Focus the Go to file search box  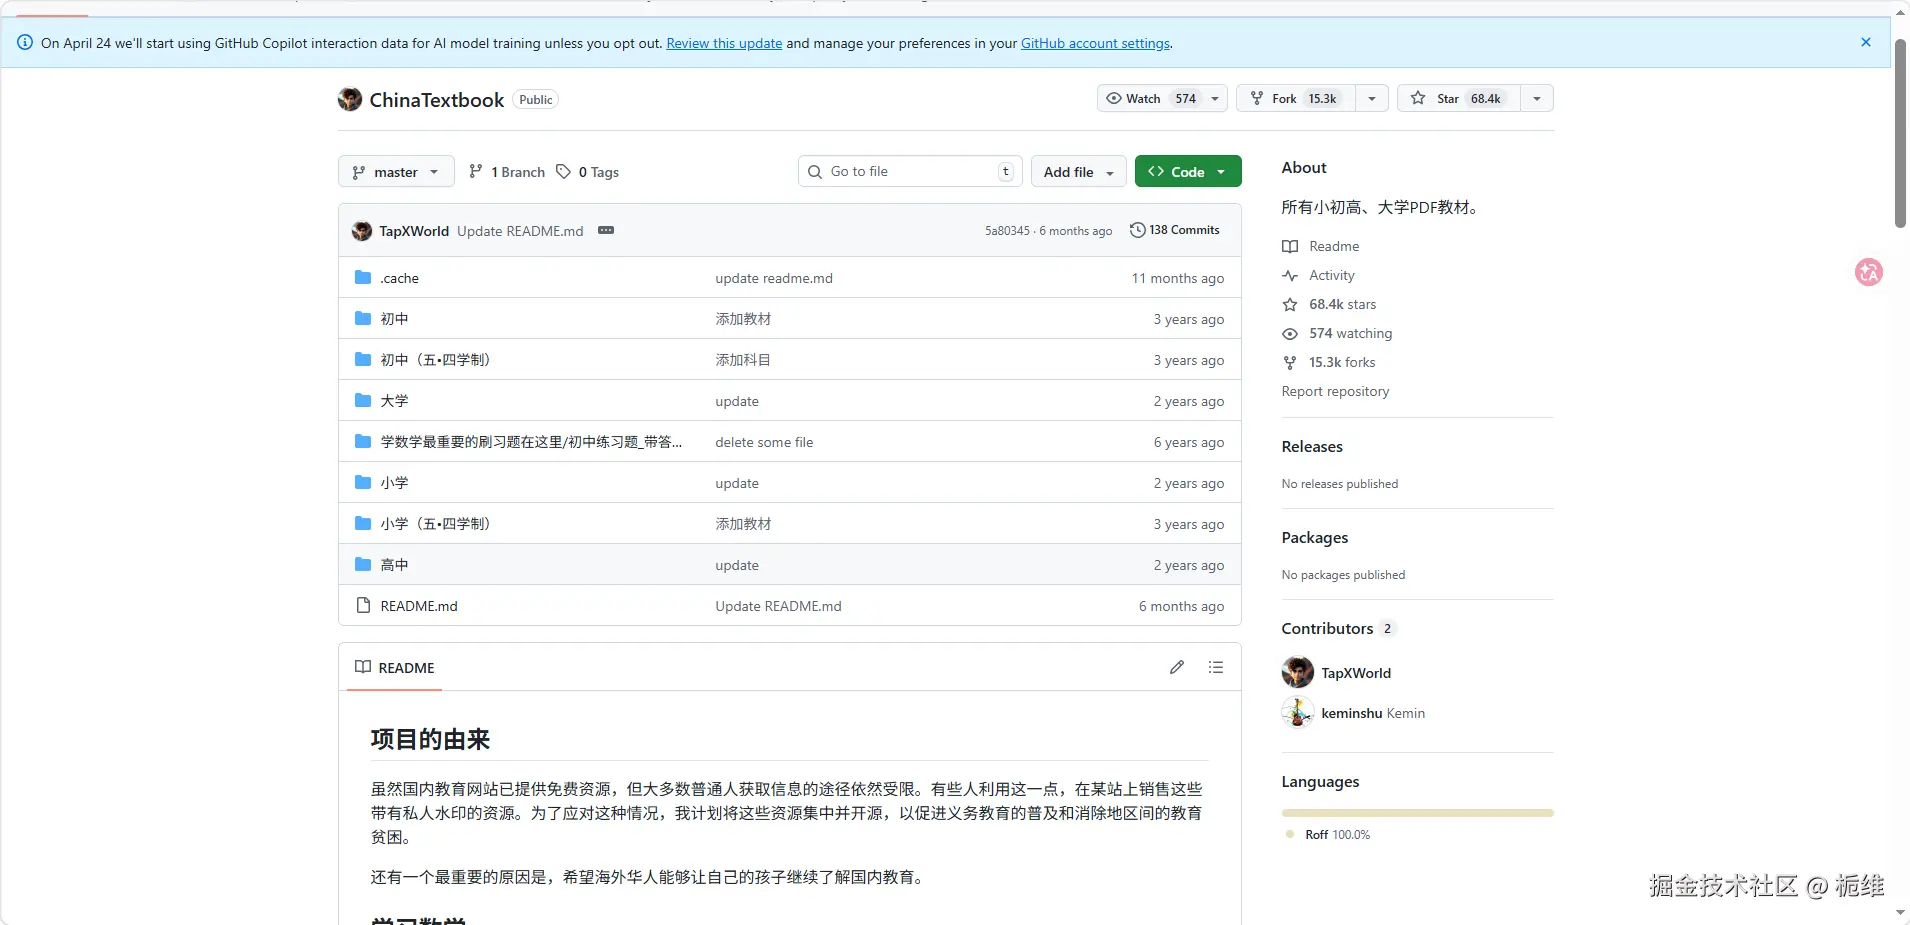tap(910, 171)
